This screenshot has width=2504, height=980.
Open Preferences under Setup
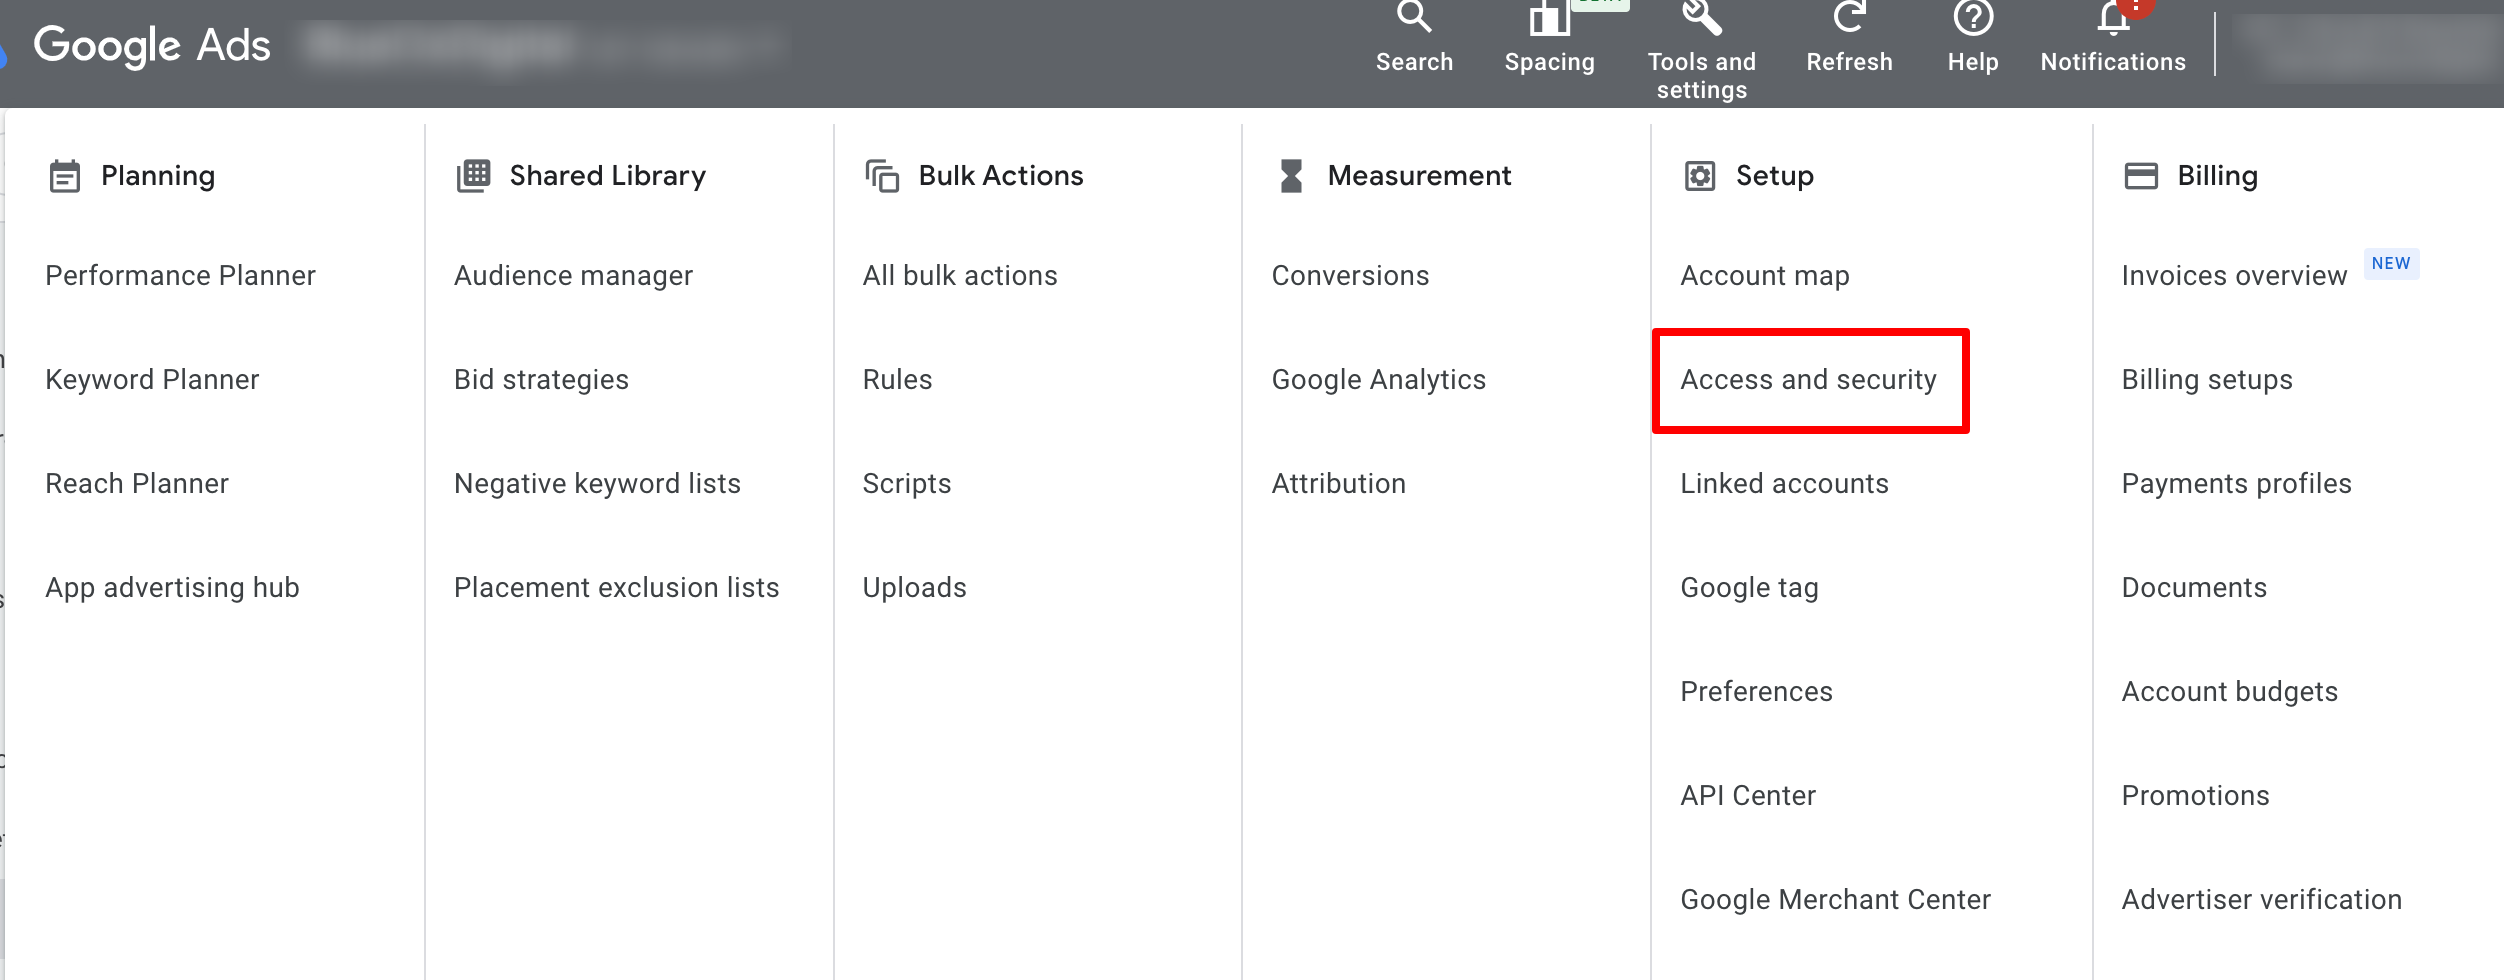click(x=1756, y=692)
